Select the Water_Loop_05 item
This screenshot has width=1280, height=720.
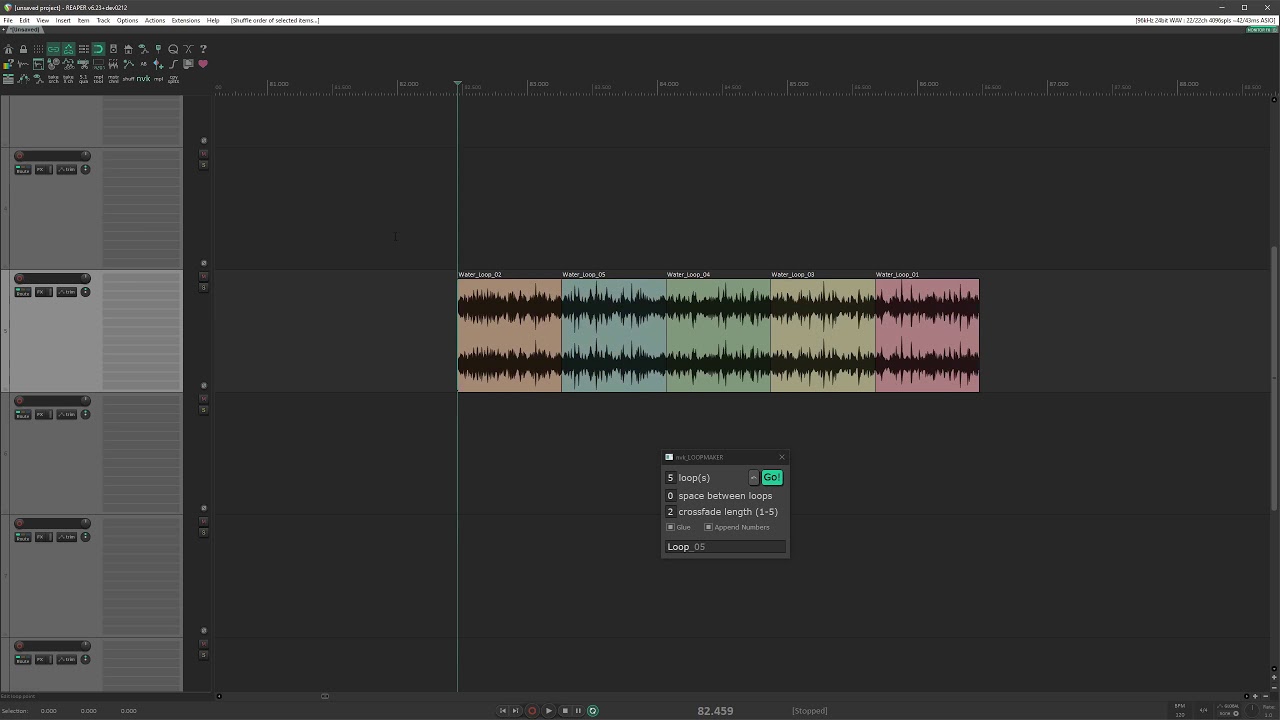pyautogui.click(x=614, y=335)
